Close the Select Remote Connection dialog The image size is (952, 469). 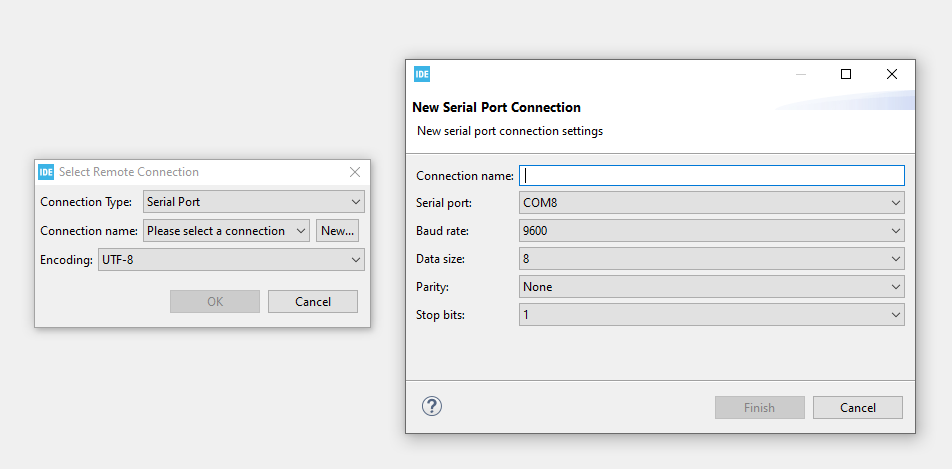tap(355, 172)
